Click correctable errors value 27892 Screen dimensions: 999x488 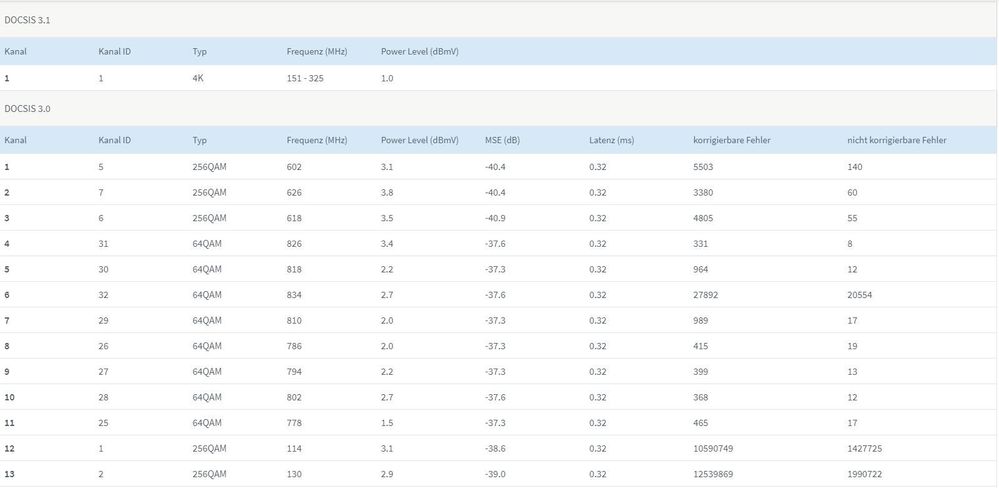point(705,295)
